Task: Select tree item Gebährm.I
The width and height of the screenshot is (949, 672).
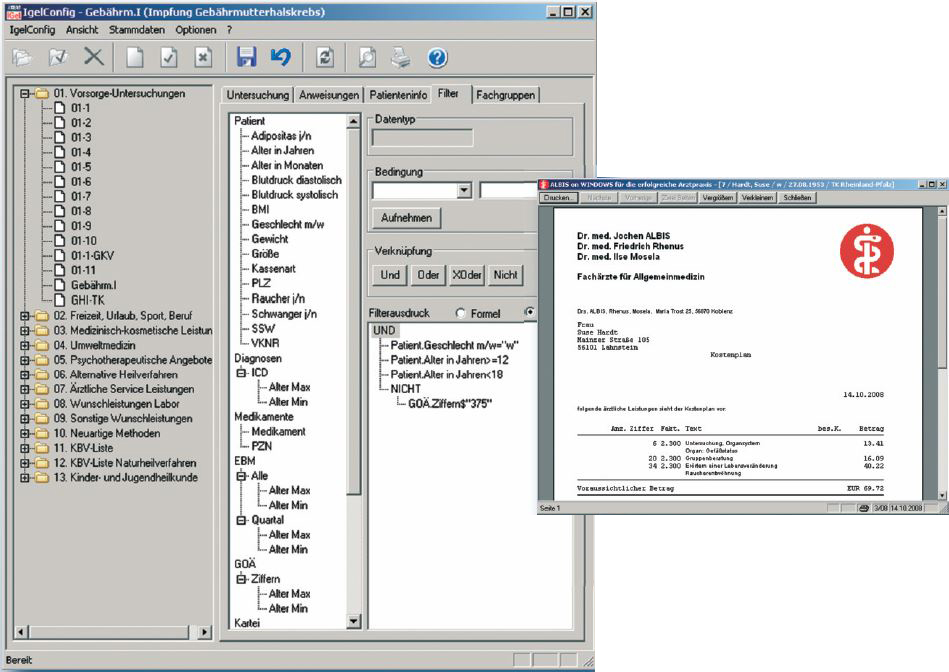Action: (93, 285)
